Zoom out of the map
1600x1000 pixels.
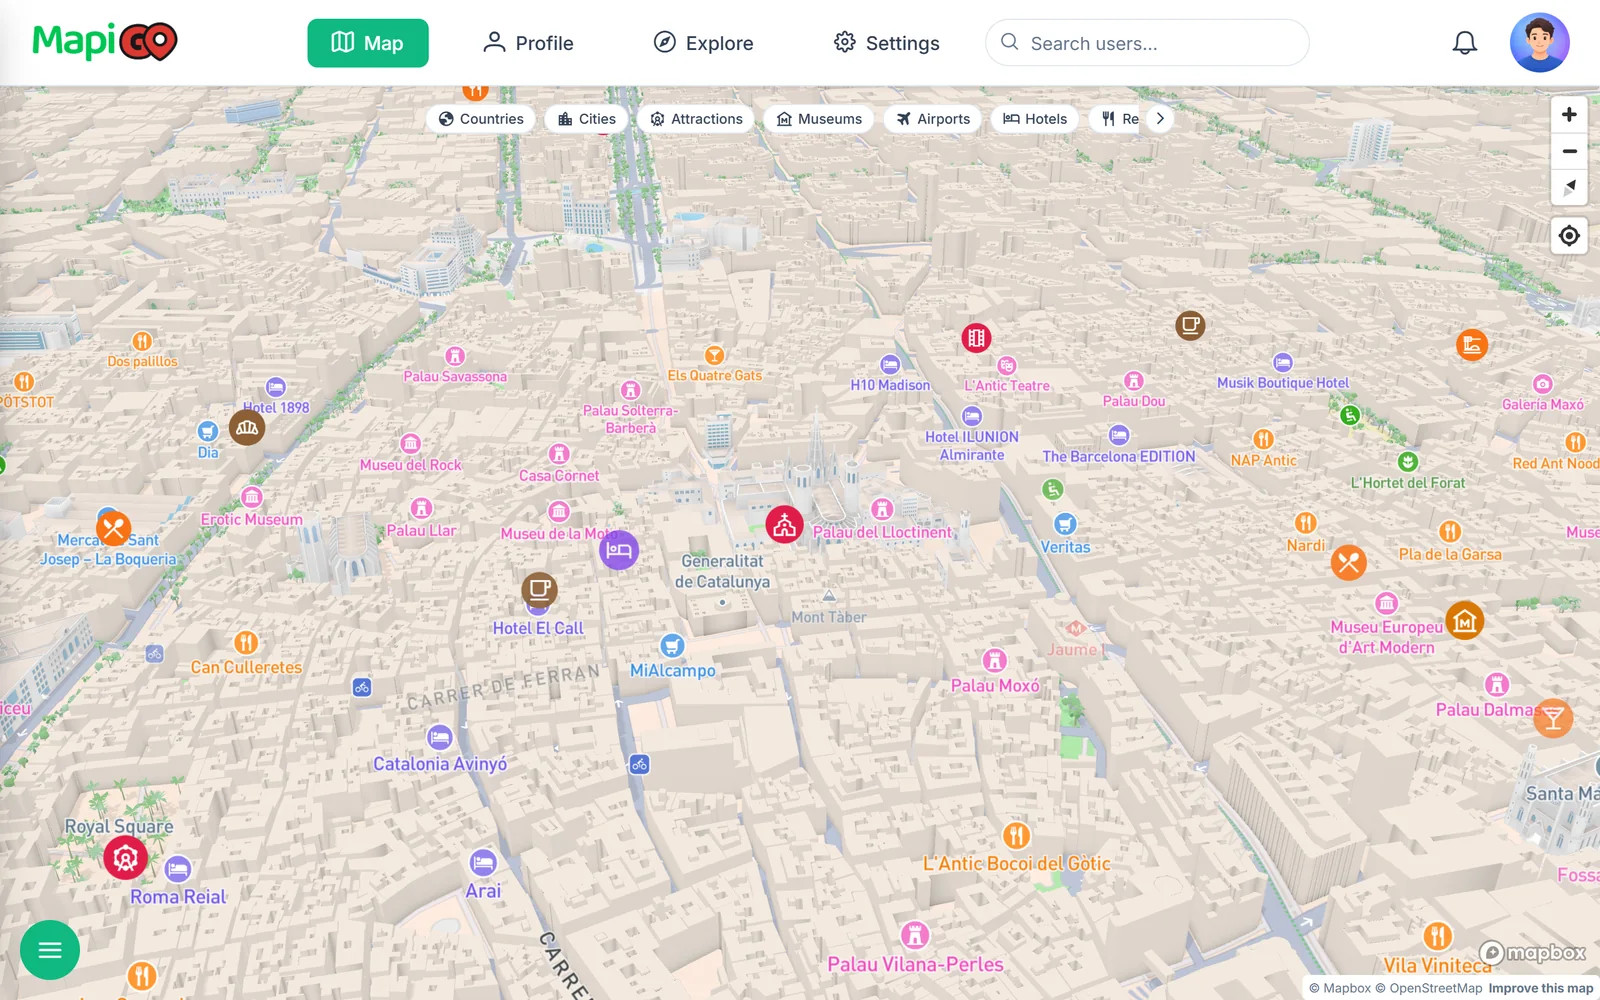pos(1569,152)
